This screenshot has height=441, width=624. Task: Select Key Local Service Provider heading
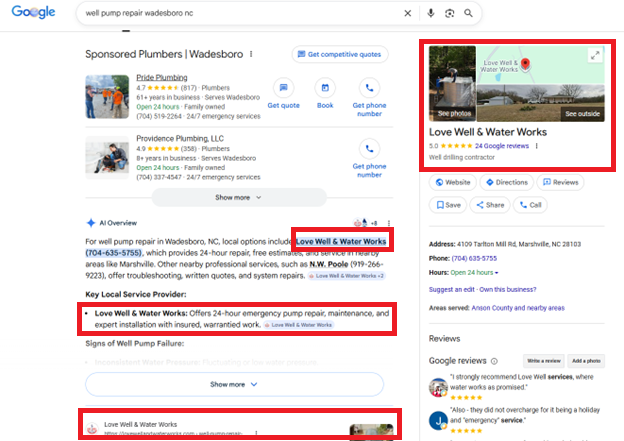pyautogui.click(x=136, y=295)
